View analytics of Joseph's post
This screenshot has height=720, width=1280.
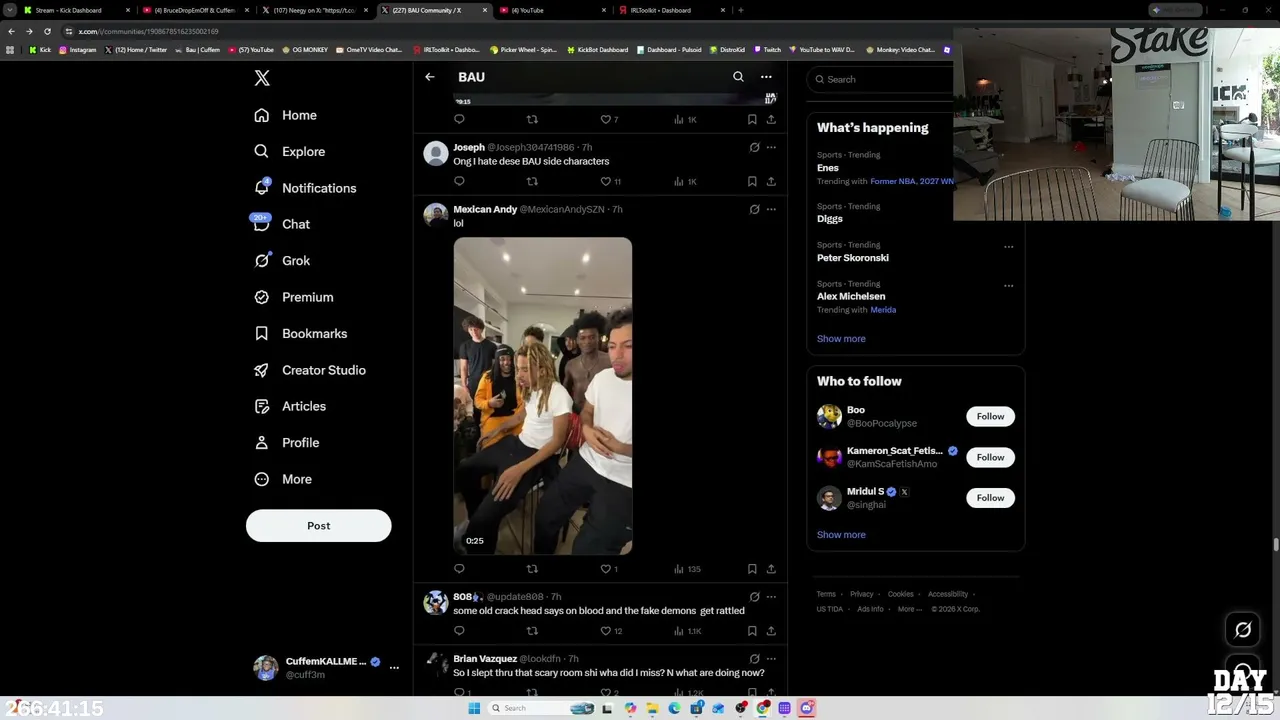coord(685,181)
